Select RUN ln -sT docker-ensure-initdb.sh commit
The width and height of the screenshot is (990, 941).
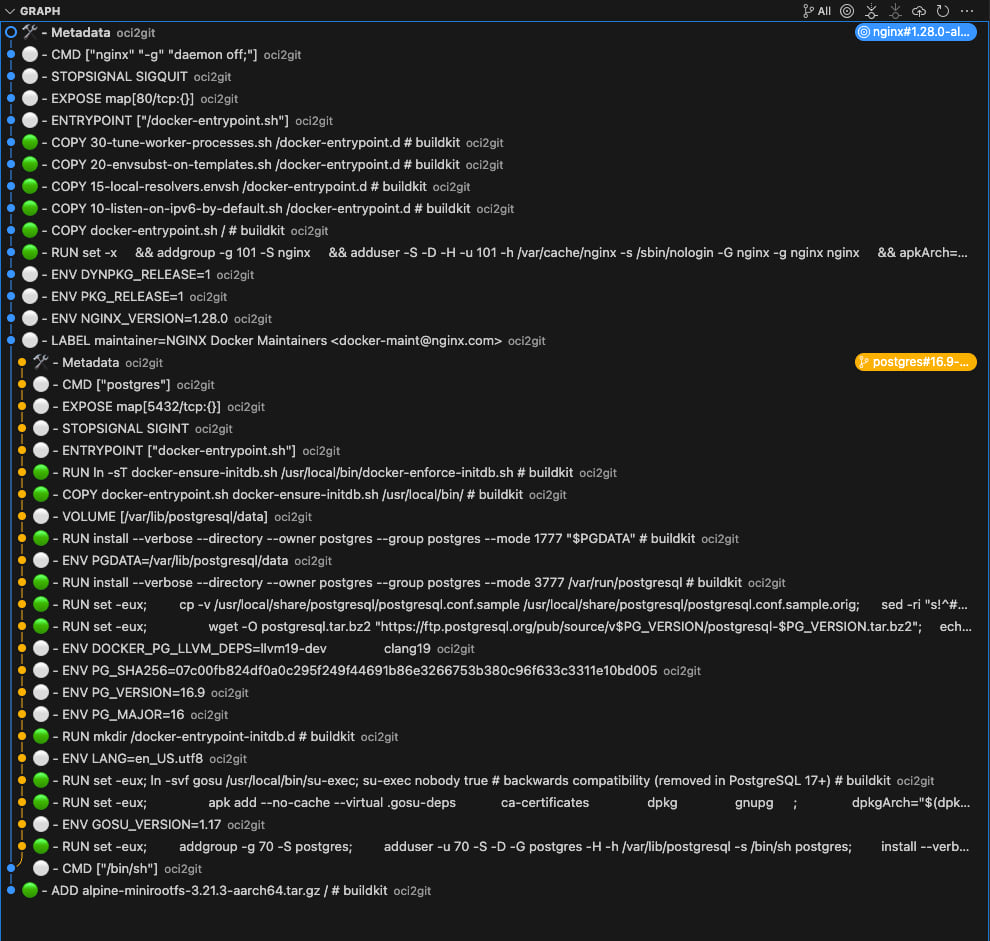pos(495,473)
